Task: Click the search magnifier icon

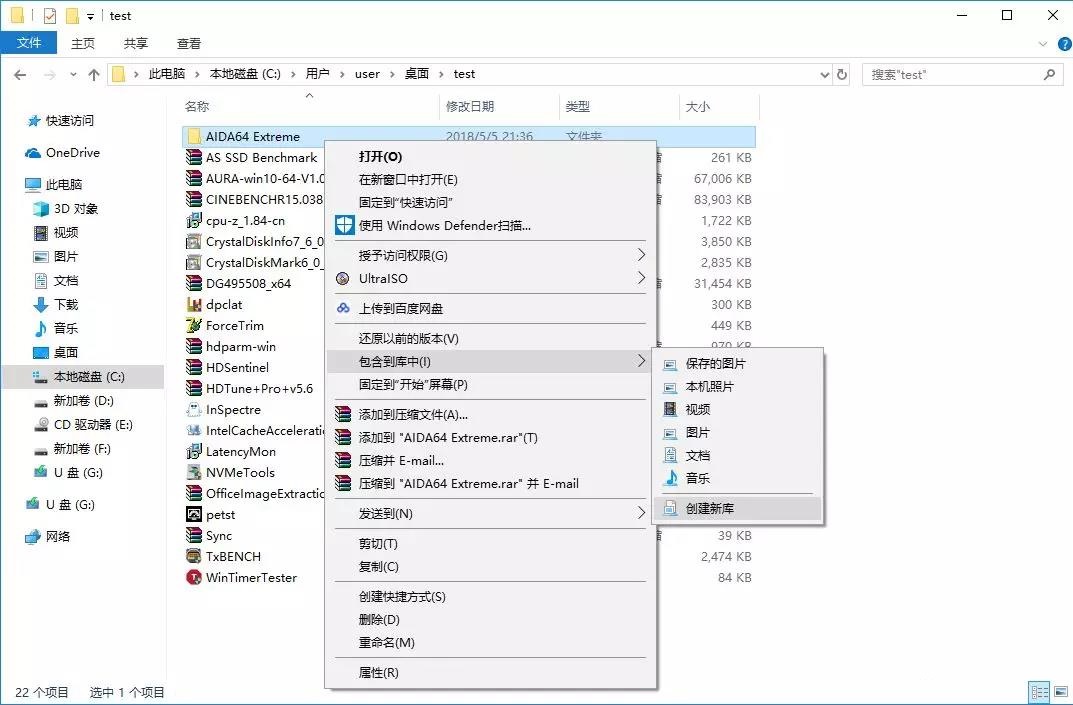Action: click(x=1047, y=74)
